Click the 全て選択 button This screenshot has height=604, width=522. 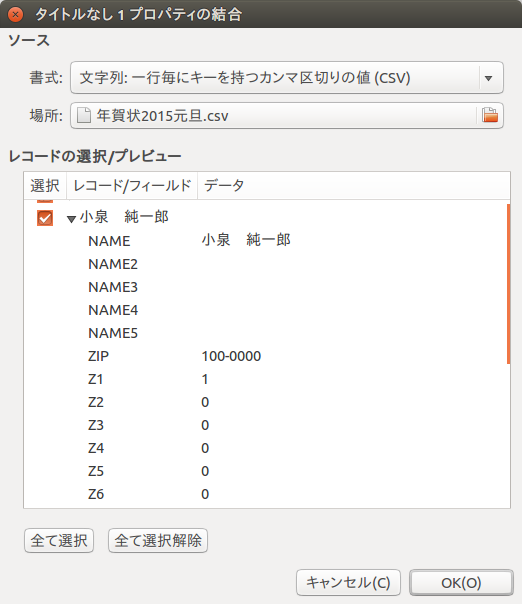pos(59,540)
